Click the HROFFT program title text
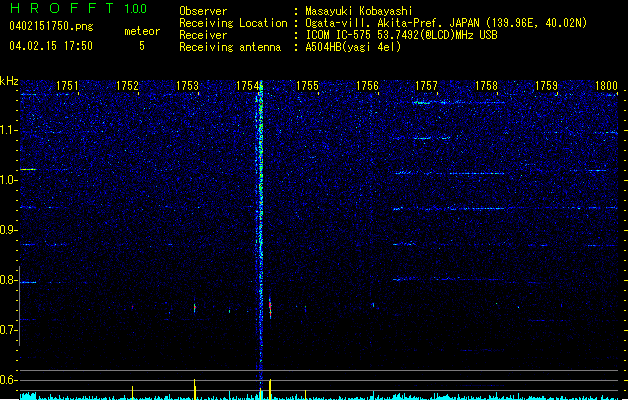Image resolution: width=629 pixels, height=400 pixels. (62, 8)
